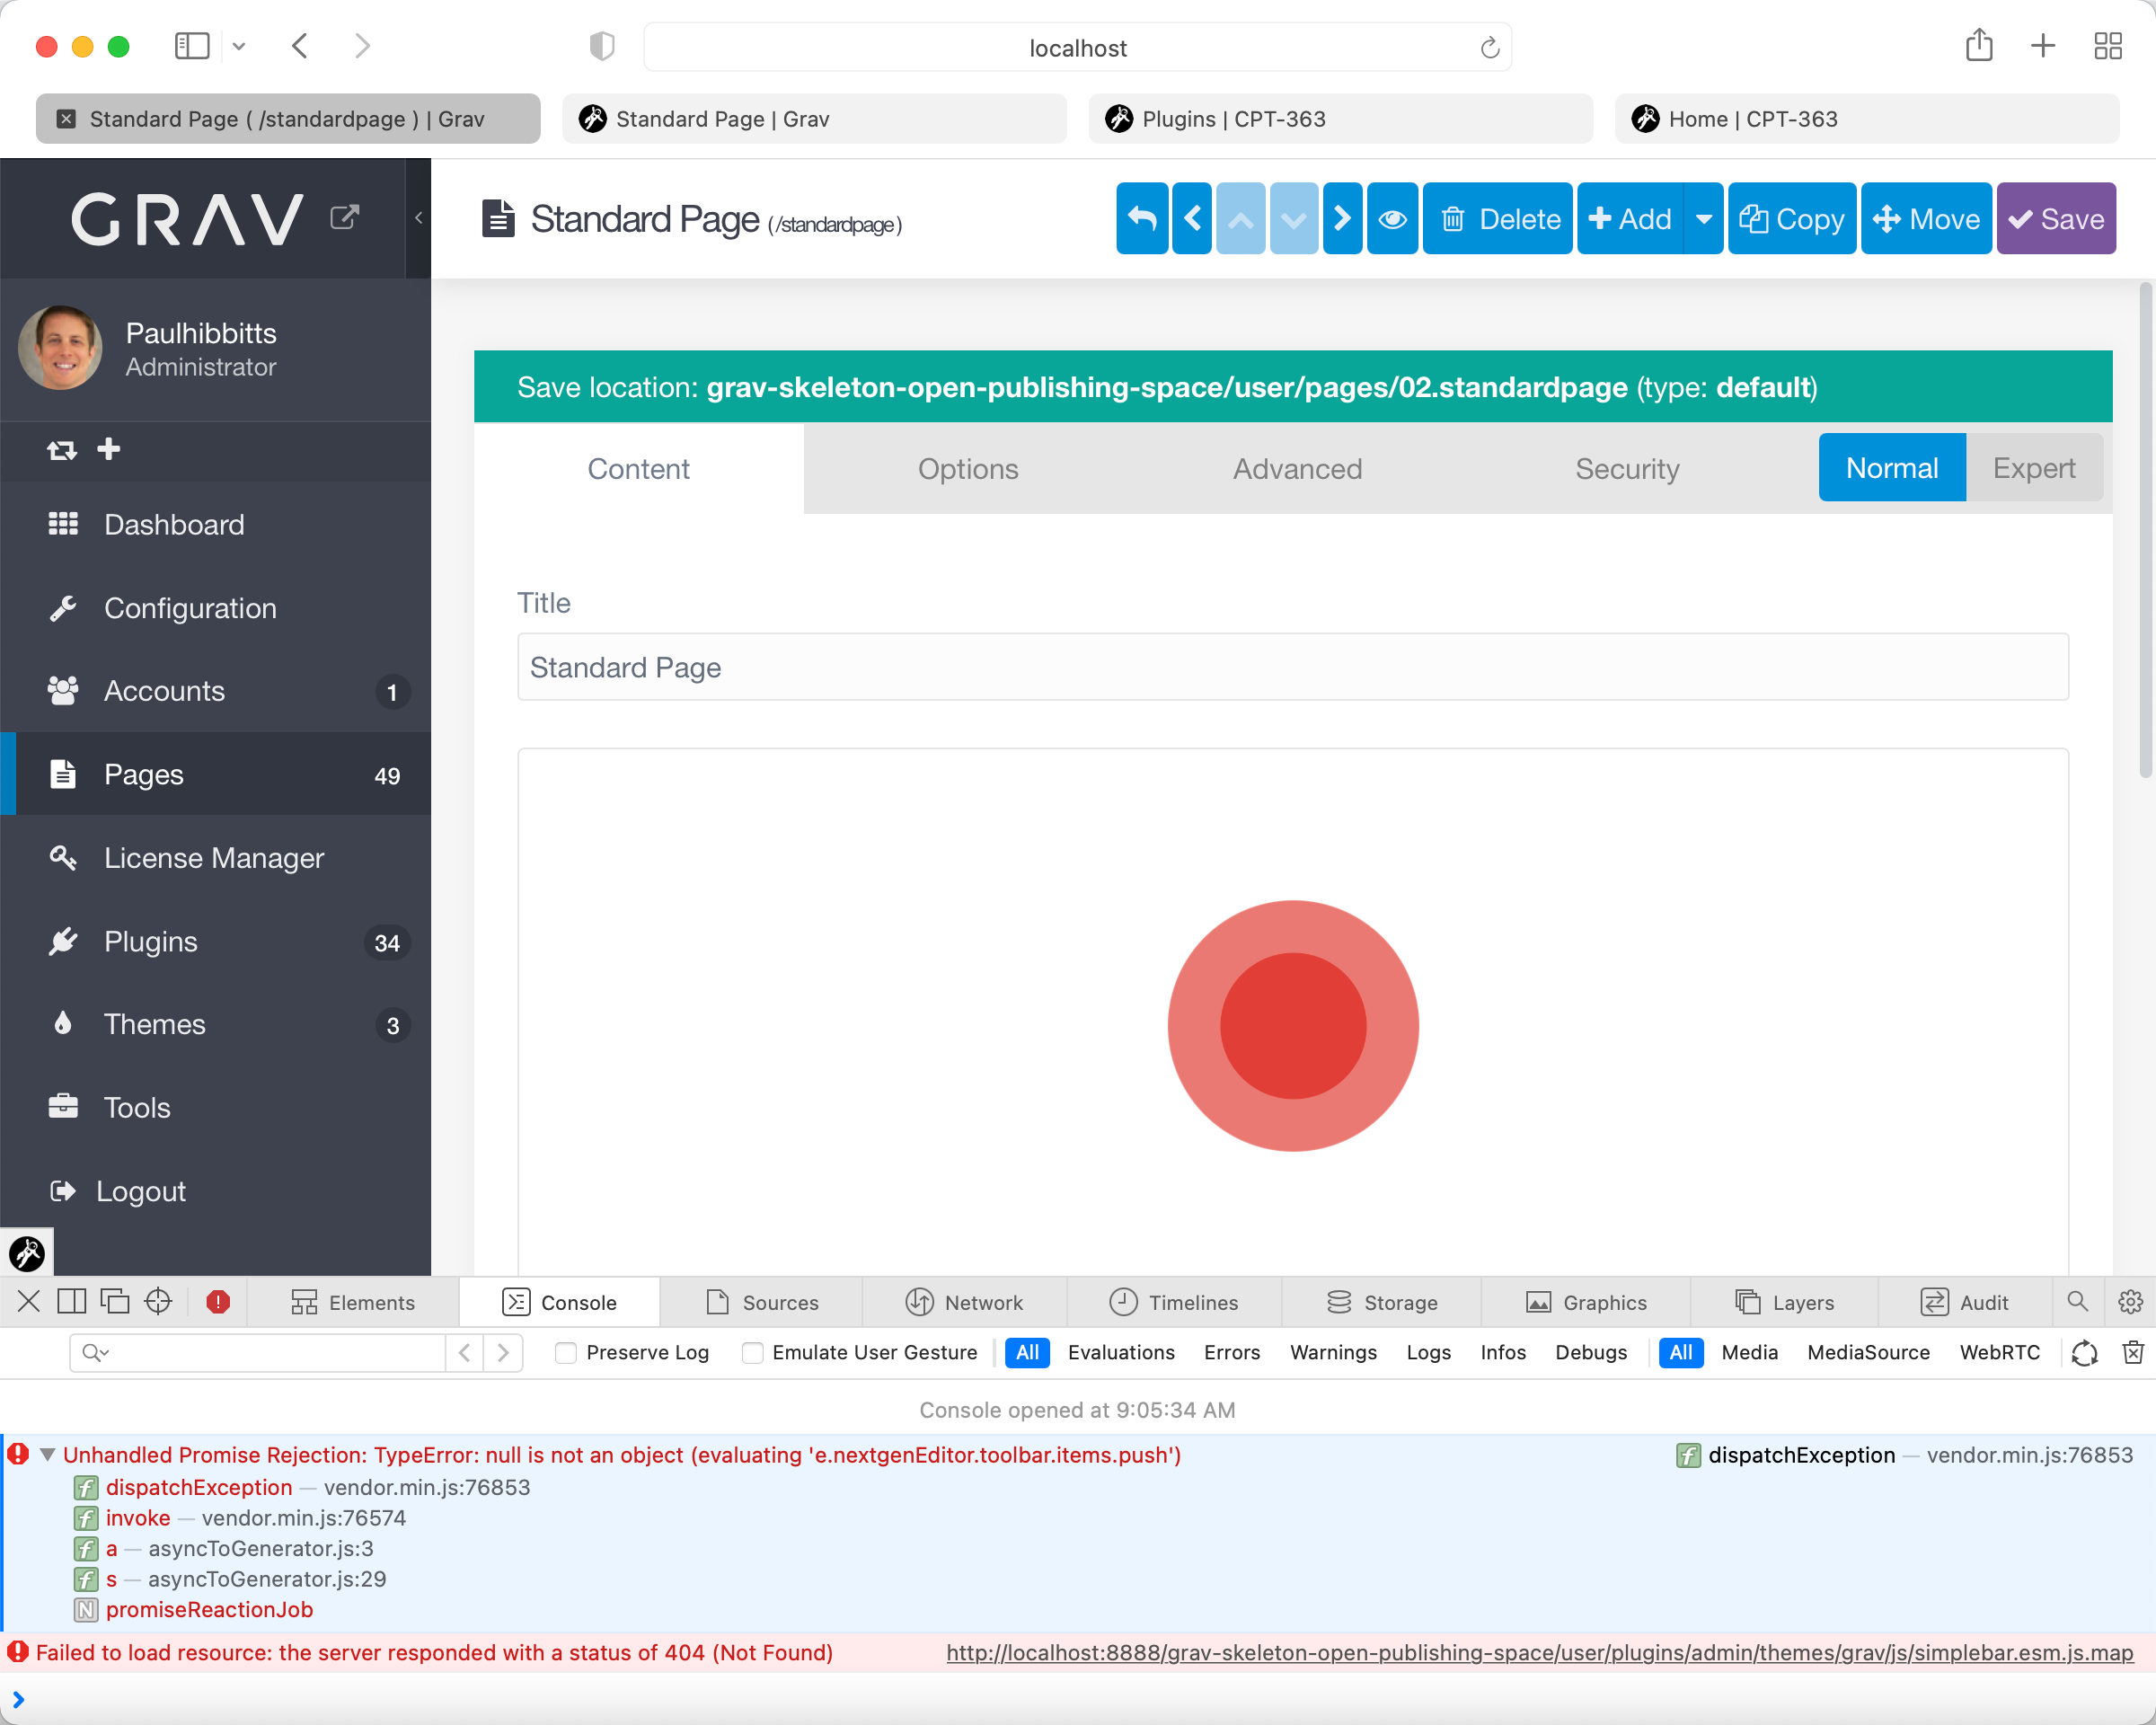Clear the console messages
The image size is (2156, 1725).
(x=2133, y=1353)
